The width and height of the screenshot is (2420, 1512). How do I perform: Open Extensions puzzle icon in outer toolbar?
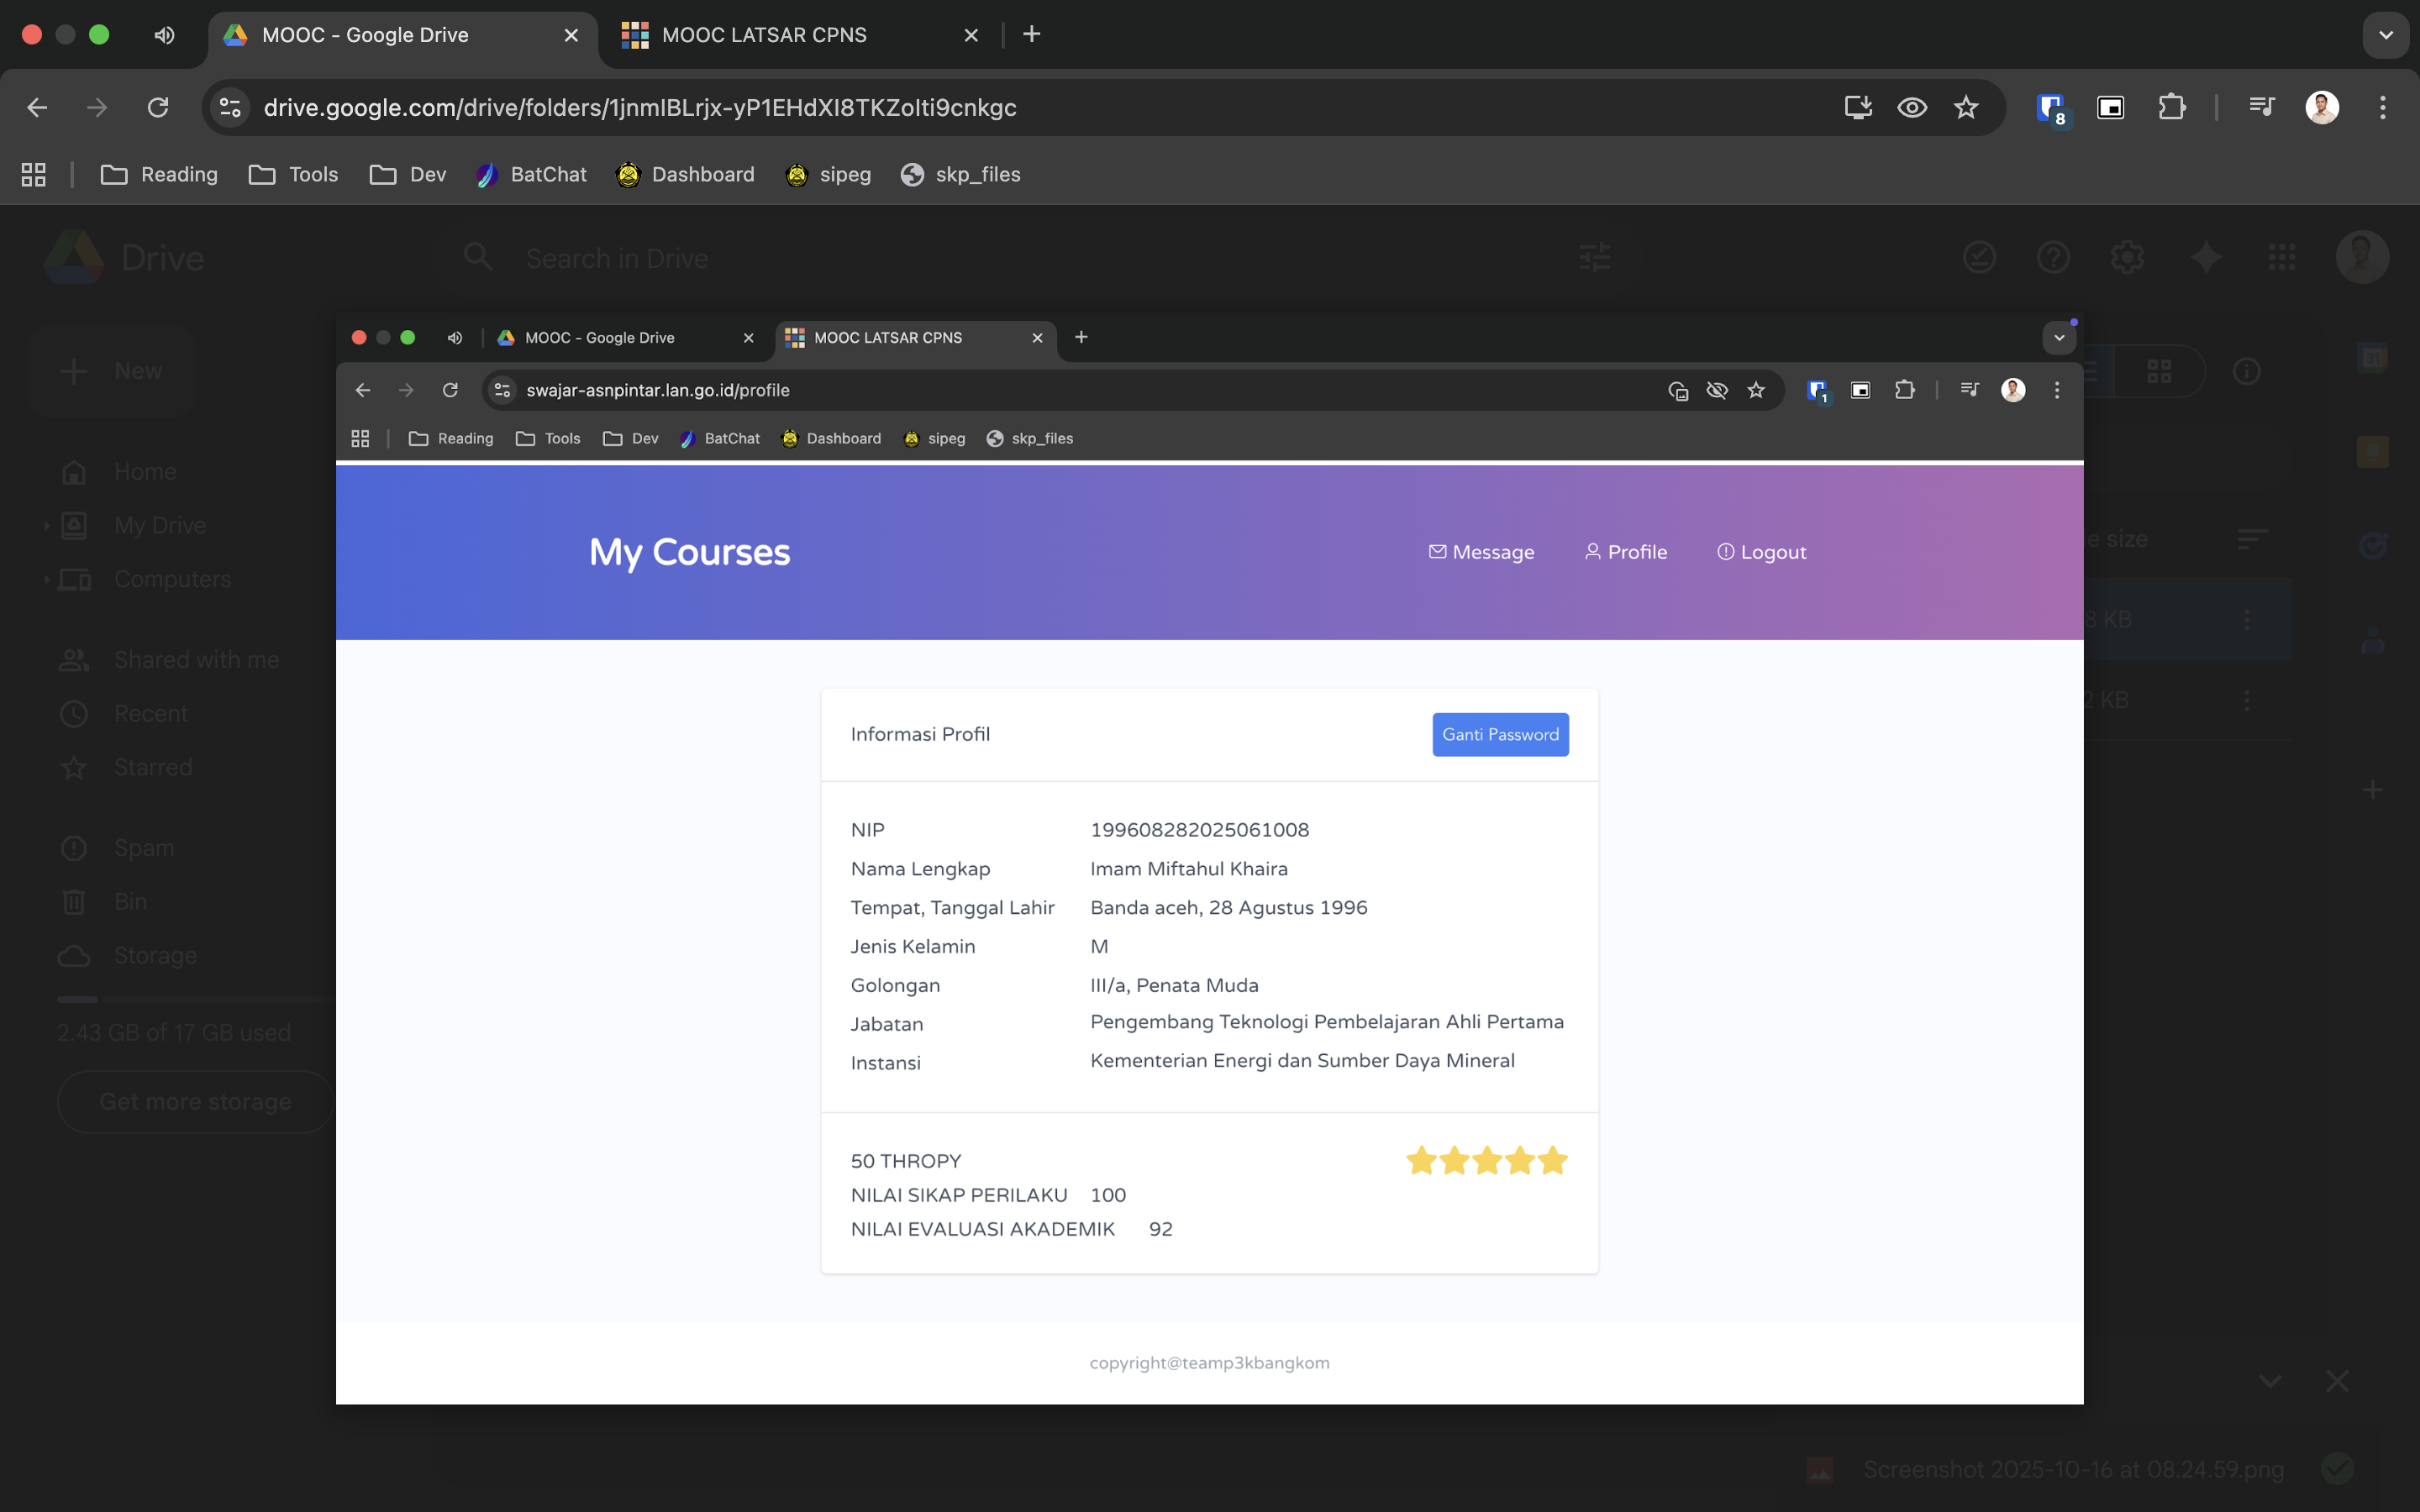point(2171,107)
